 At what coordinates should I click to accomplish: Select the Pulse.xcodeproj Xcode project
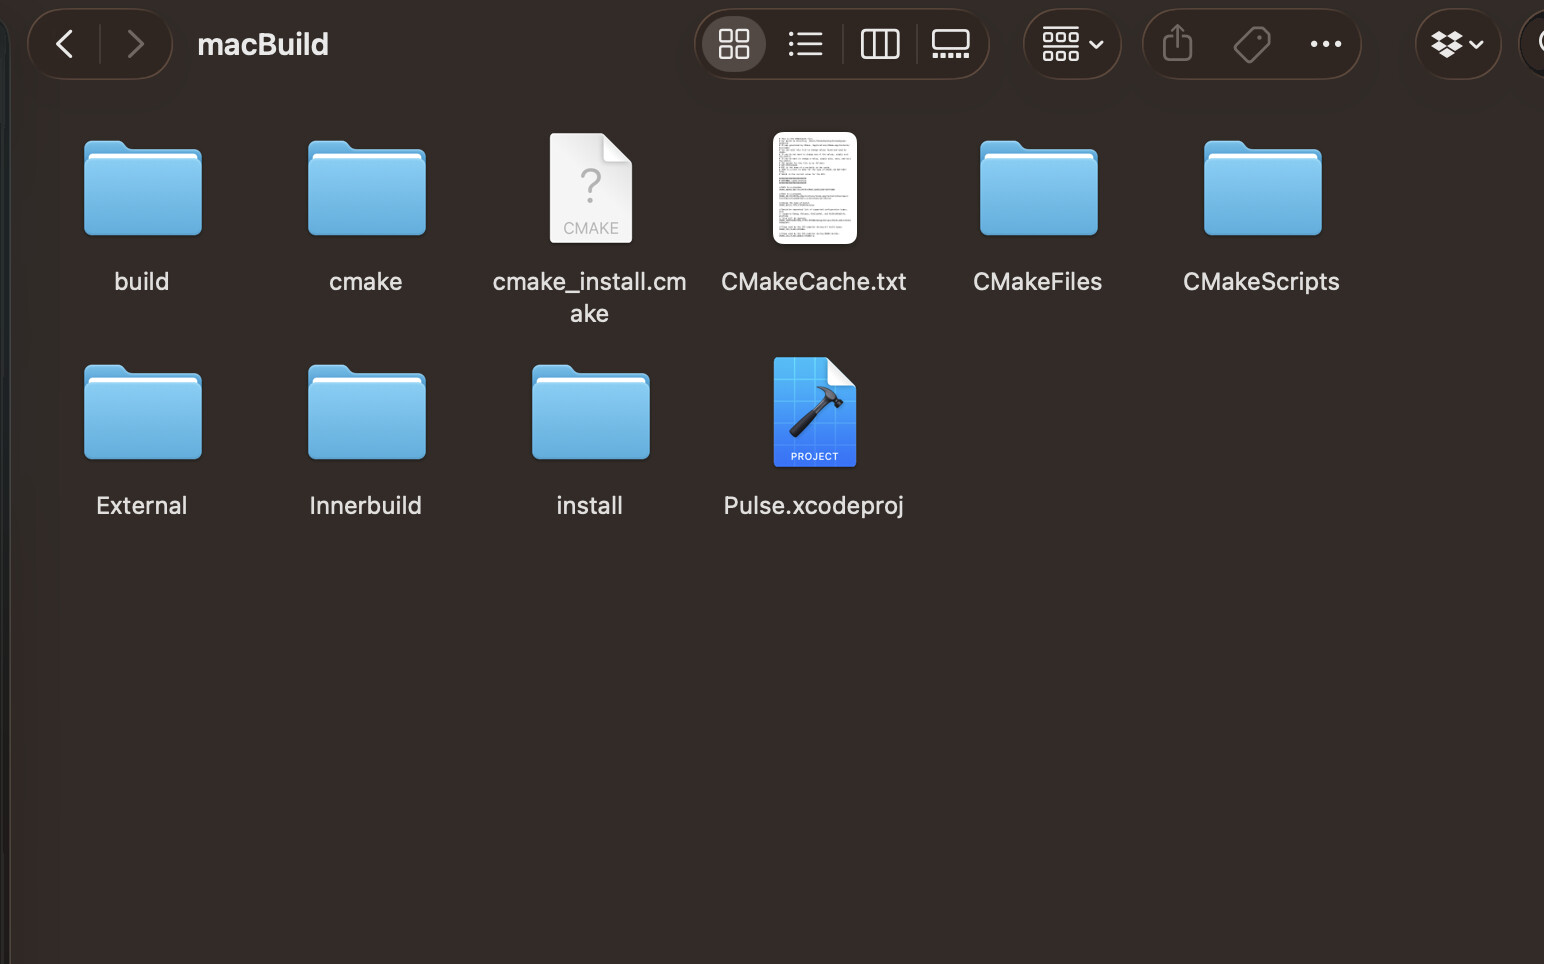(x=814, y=412)
